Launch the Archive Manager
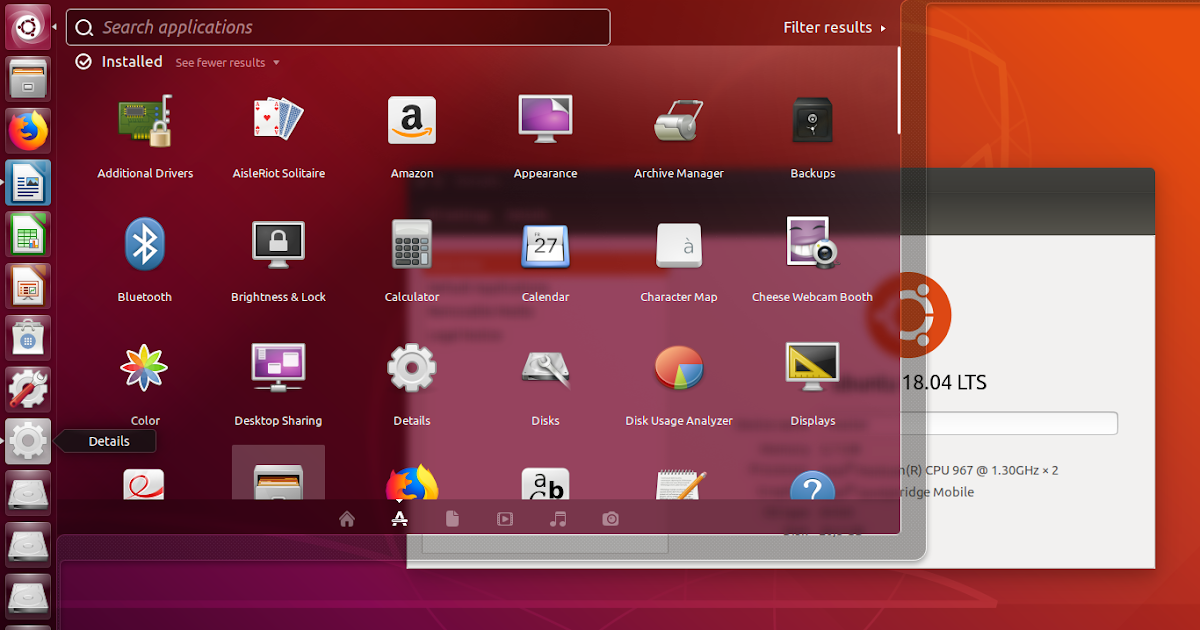Viewport: 1200px width, 630px height. point(679,120)
